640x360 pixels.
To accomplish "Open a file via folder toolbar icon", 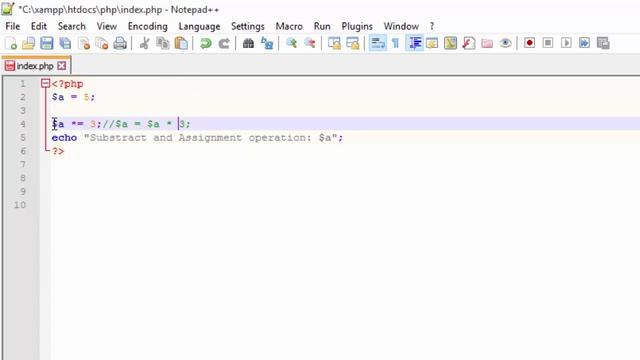I will click(29, 43).
